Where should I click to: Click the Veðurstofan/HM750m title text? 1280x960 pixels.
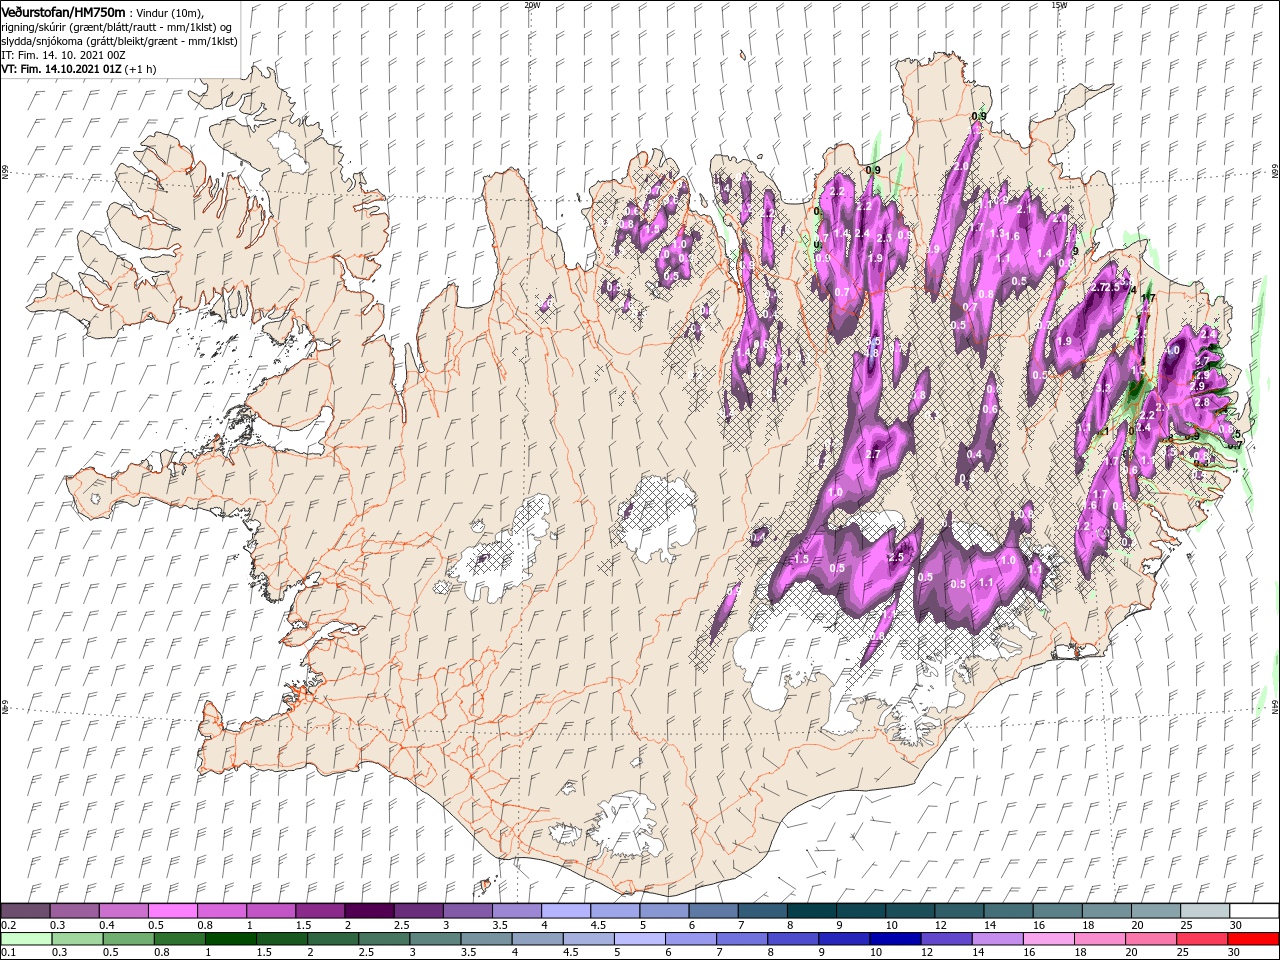(x=63, y=11)
